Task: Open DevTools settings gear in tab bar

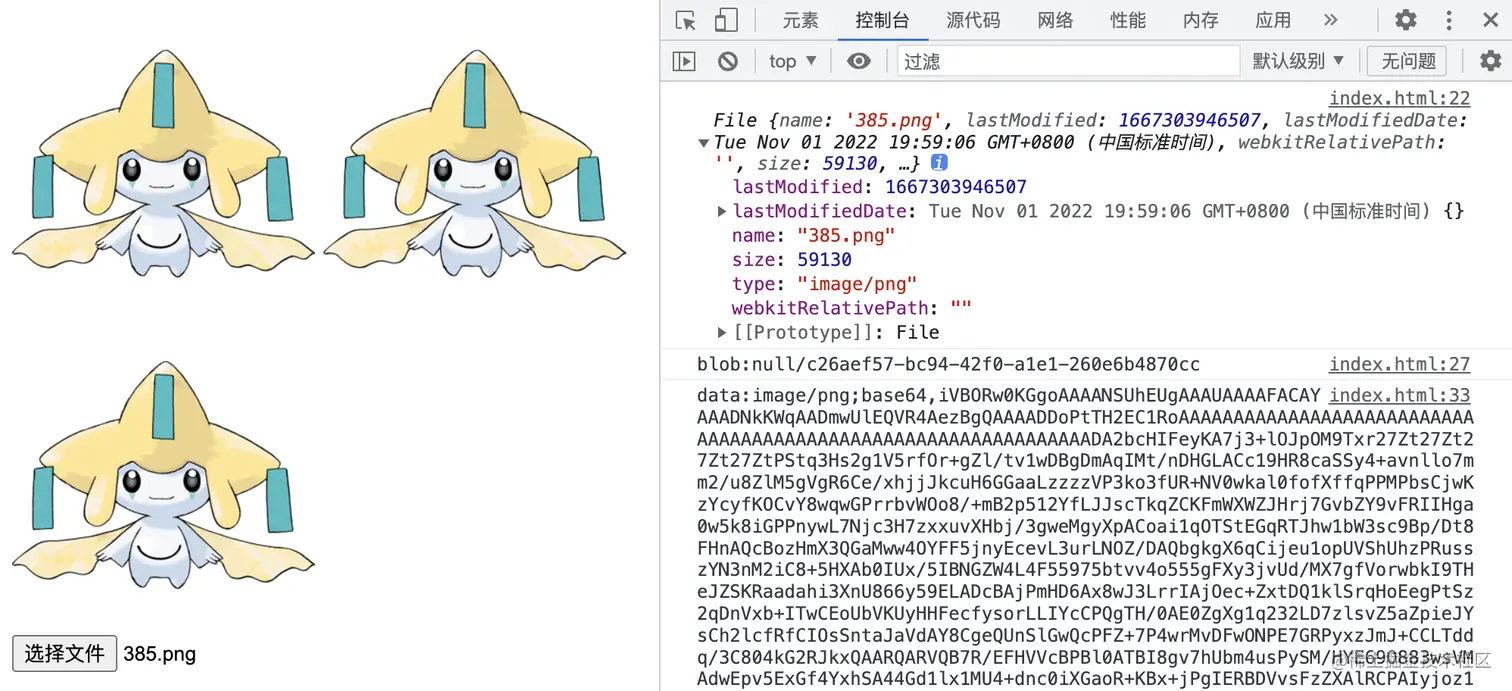Action: [1406, 20]
